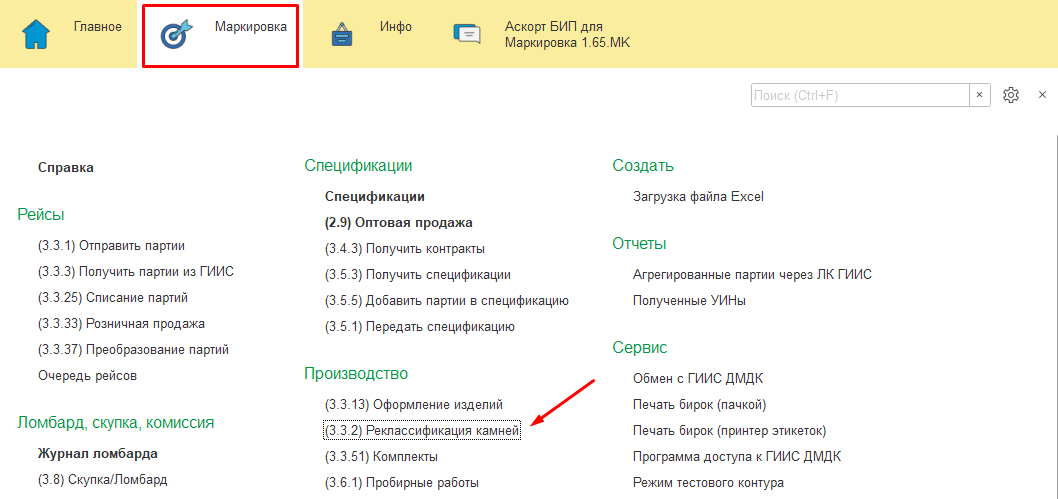Open (3.5.3) Получить спецификации
The width and height of the screenshot is (1058, 499).
point(418,274)
